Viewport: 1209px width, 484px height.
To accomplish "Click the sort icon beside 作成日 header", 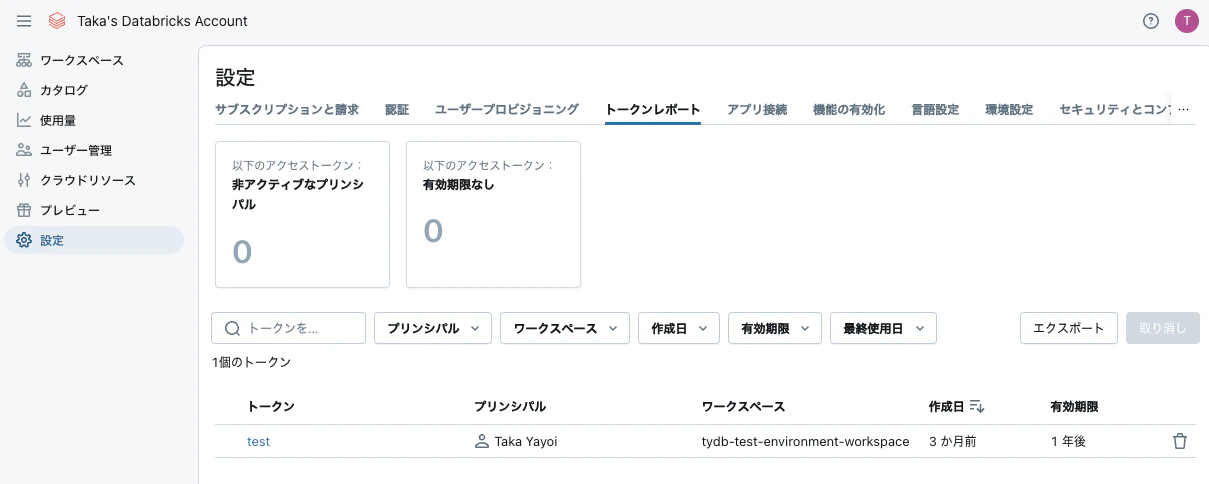I will 977,407.
